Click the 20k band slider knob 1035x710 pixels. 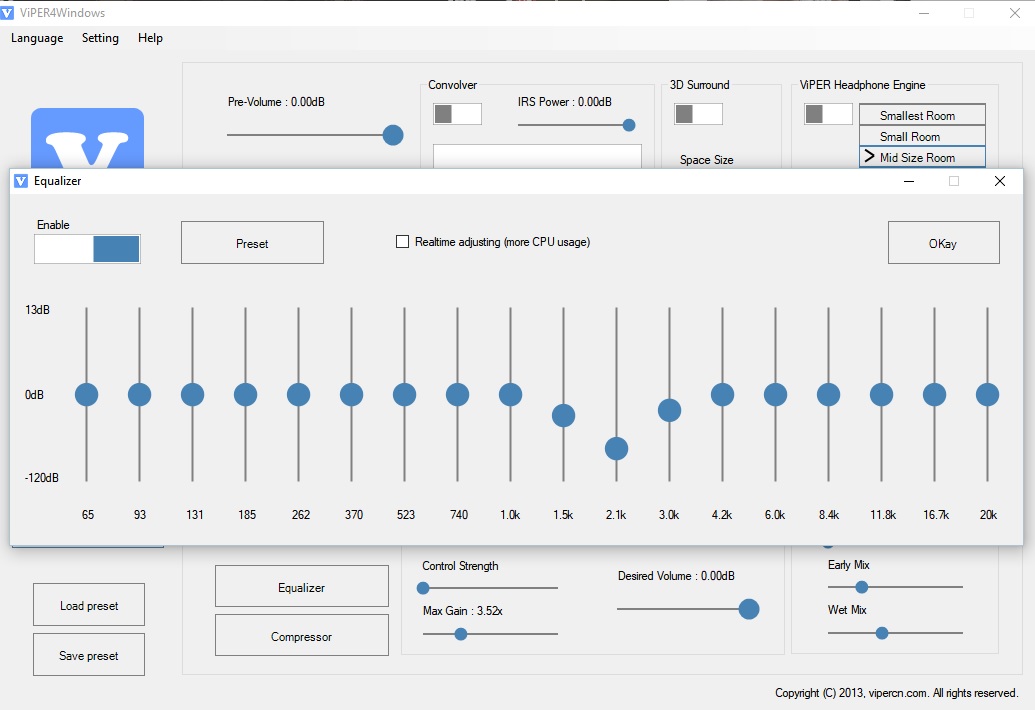click(x=987, y=395)
